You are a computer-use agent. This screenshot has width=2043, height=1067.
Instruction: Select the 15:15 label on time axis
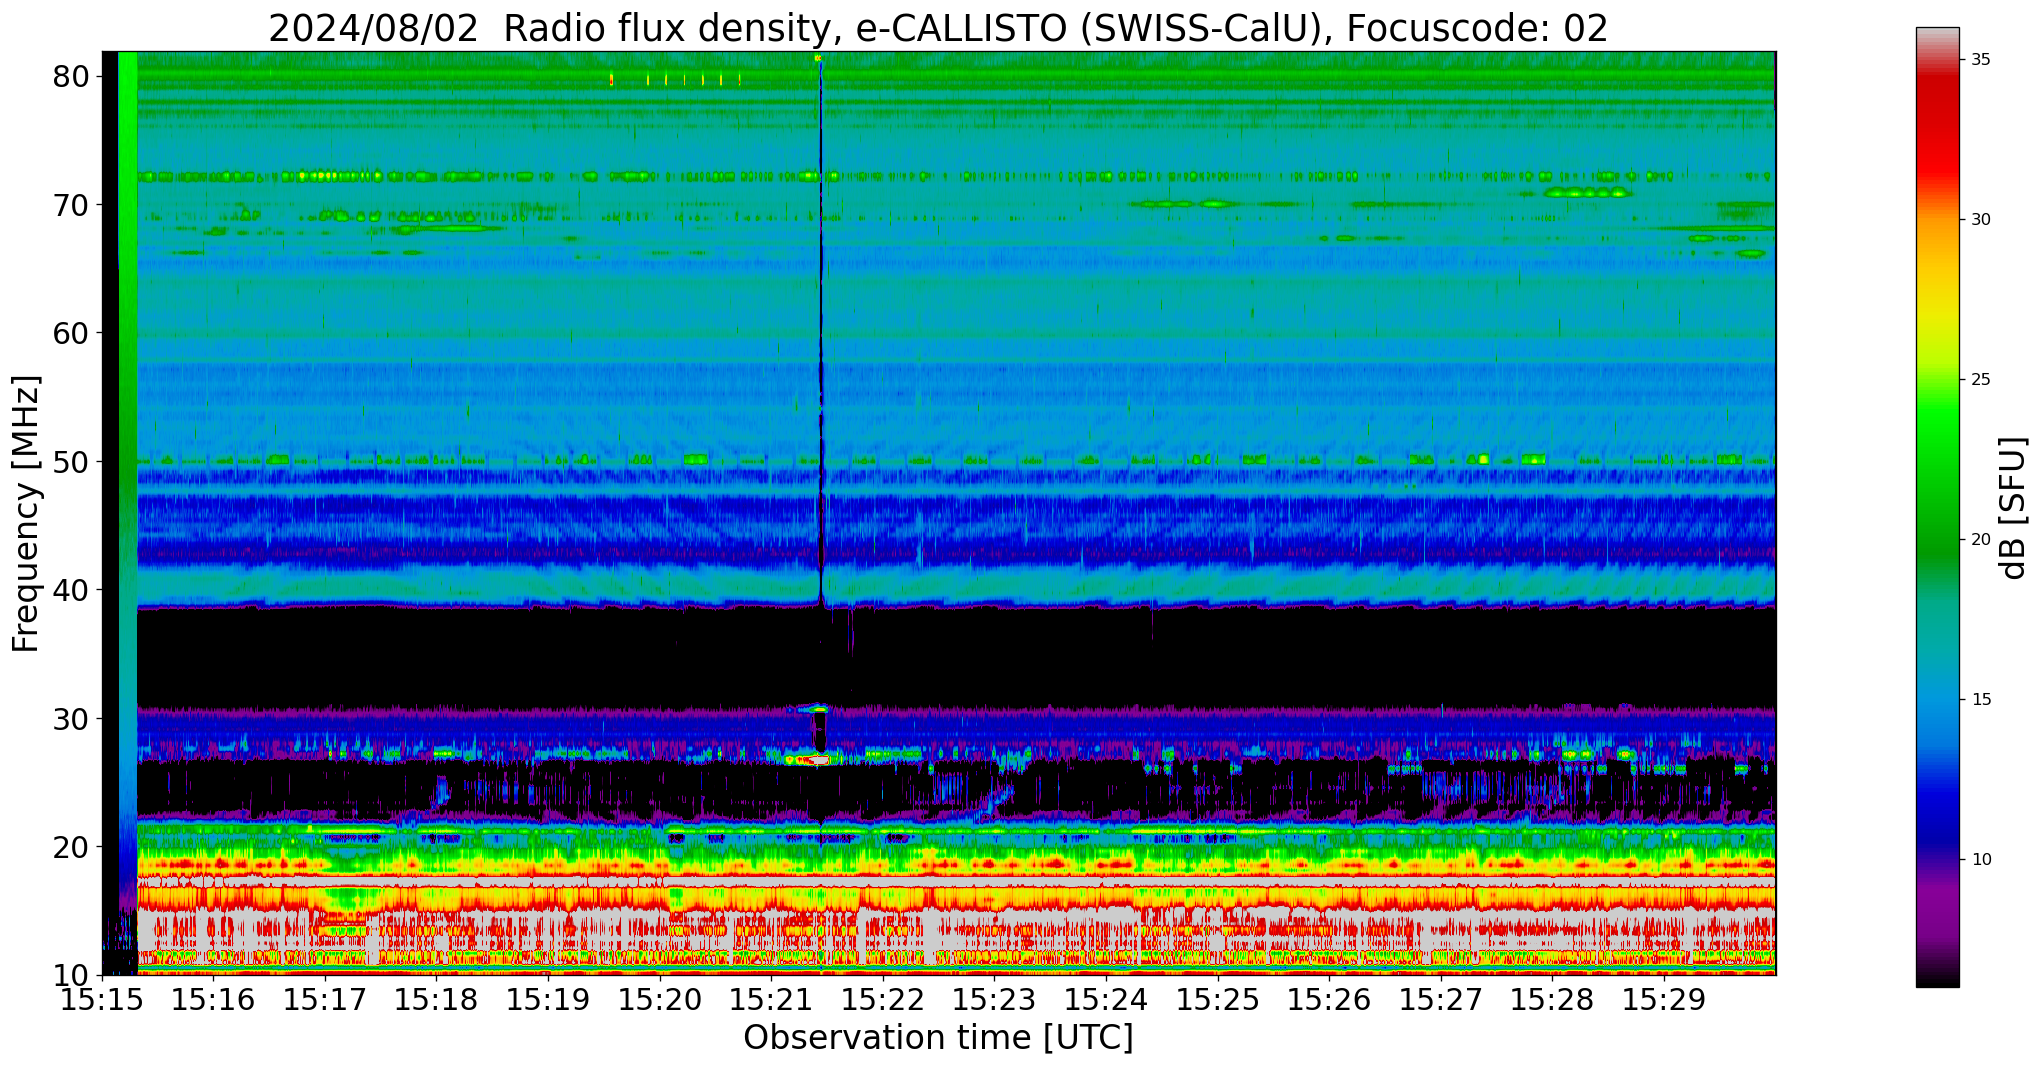coord(102,999)
